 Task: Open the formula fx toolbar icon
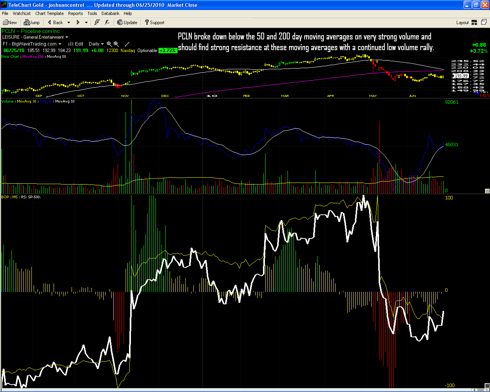107,22
